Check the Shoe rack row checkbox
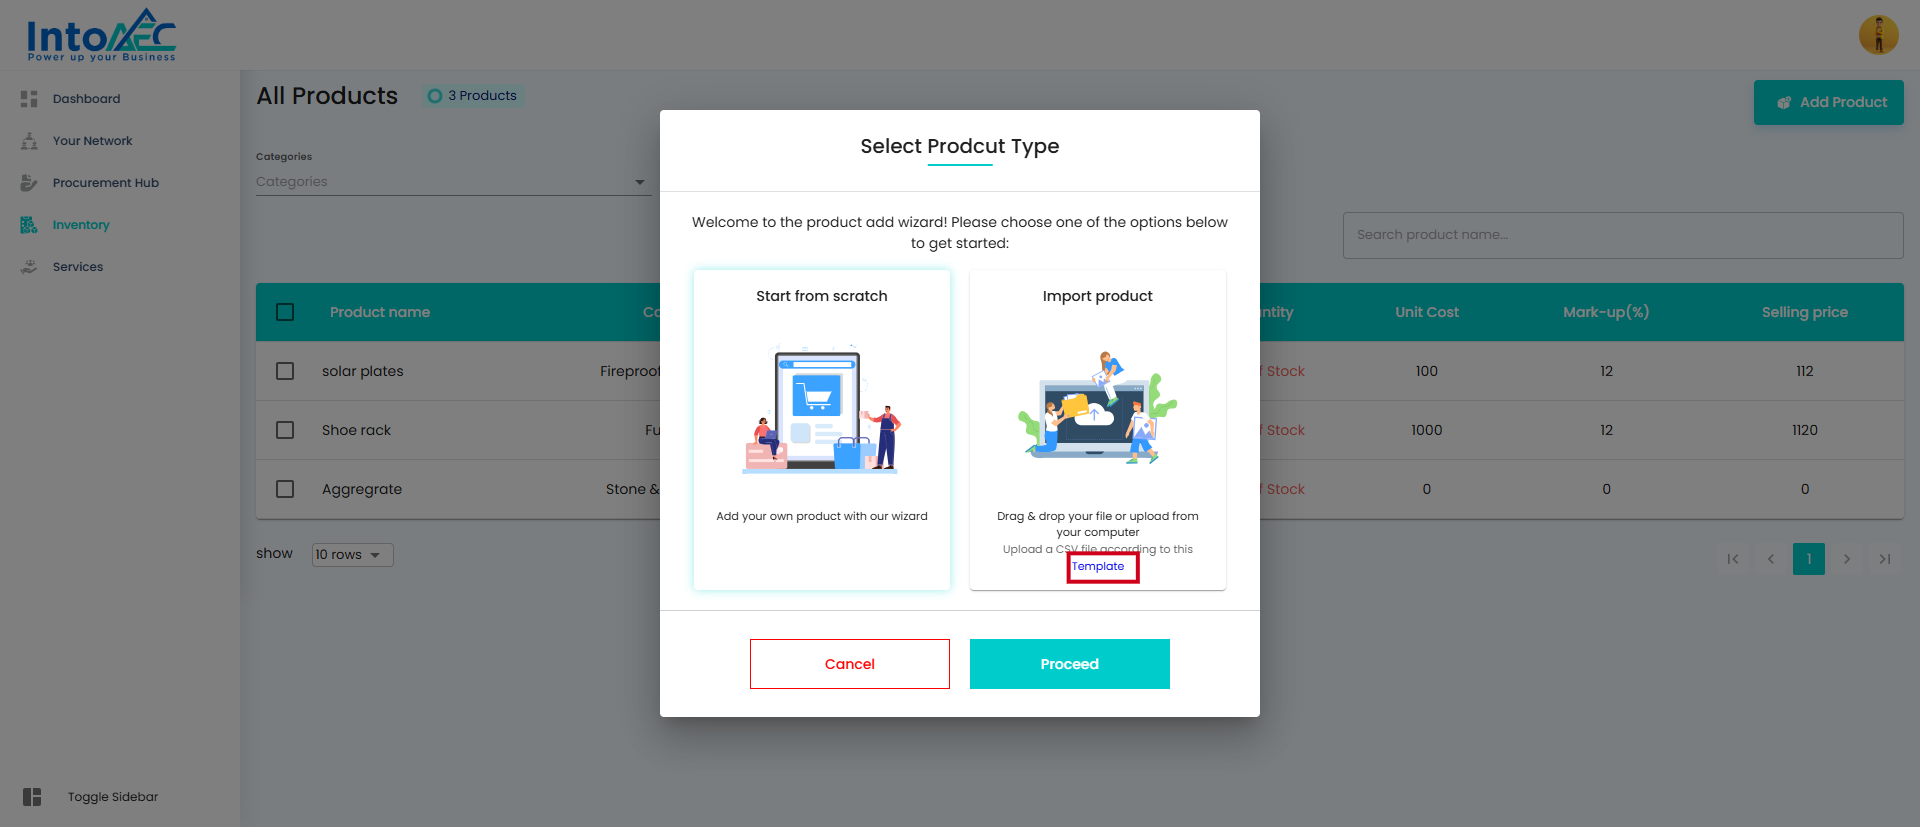This screenshot has height=827, width=1920. coord(285,430)
